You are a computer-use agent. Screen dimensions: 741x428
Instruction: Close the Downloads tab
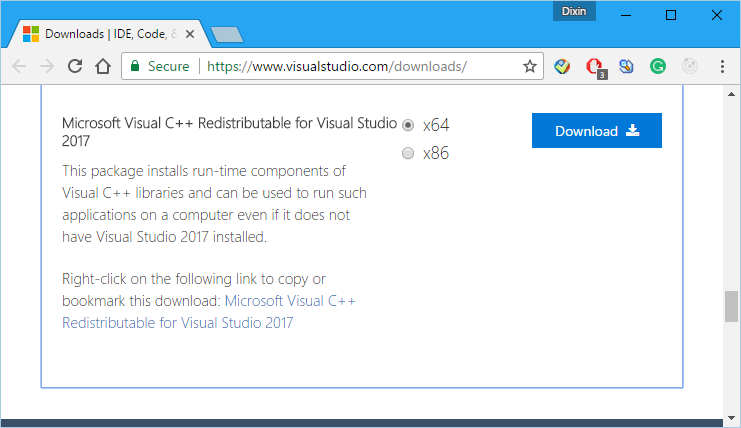[190, 34]
